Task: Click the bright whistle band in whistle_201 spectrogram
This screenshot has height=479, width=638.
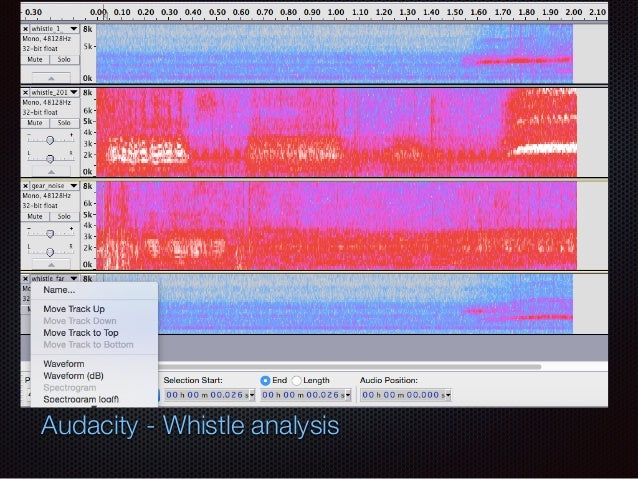Action: click(545, 149)
